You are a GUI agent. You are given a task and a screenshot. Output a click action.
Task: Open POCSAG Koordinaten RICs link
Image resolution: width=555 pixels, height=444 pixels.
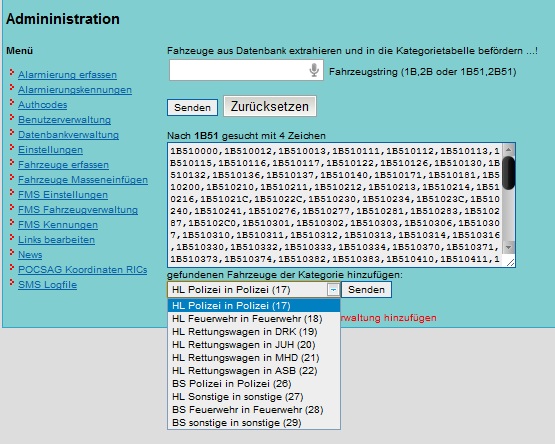(82, 269)
